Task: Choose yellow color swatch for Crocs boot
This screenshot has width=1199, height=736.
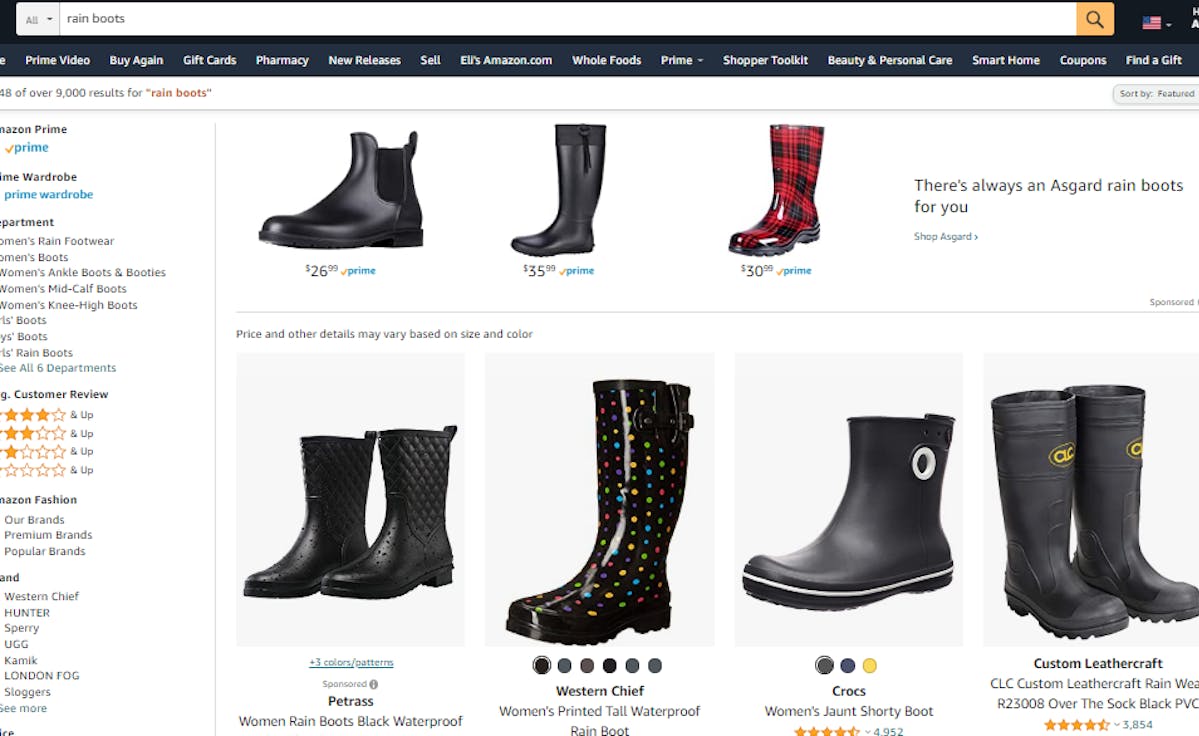Action: click(x=869, y=666)
